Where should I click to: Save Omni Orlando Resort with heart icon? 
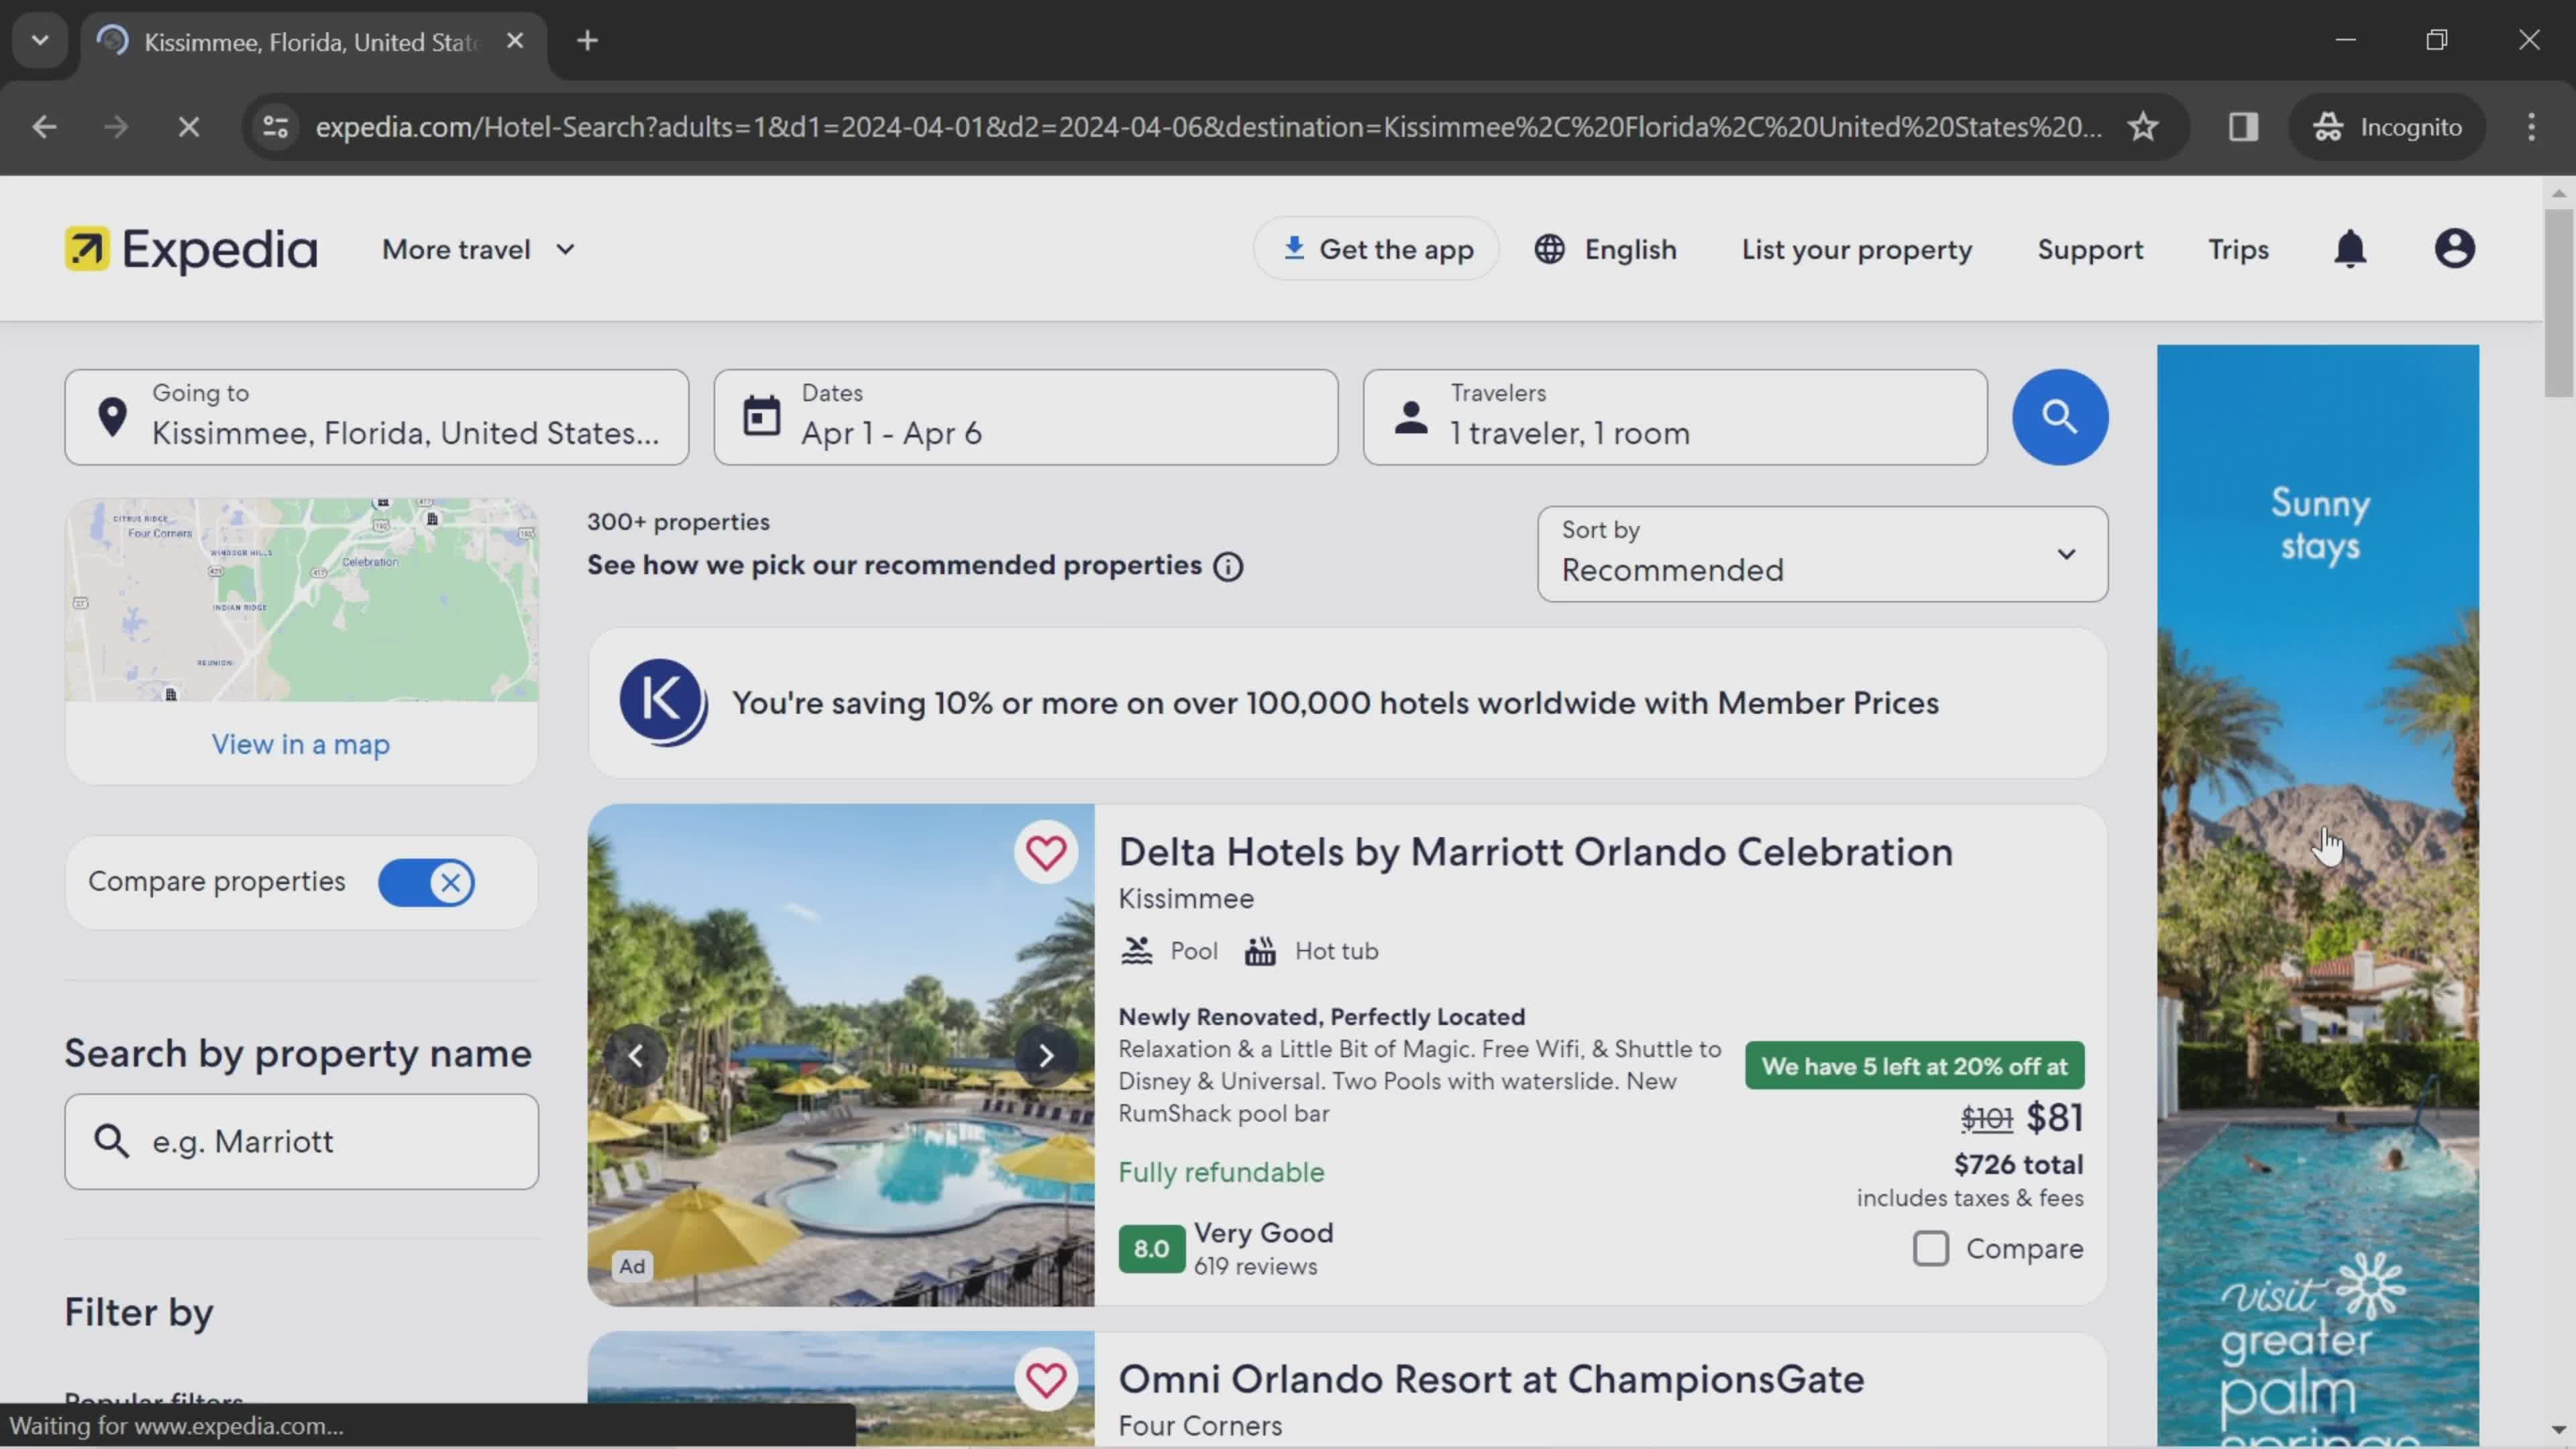pyautogui.click(x=1046, y=1380)
